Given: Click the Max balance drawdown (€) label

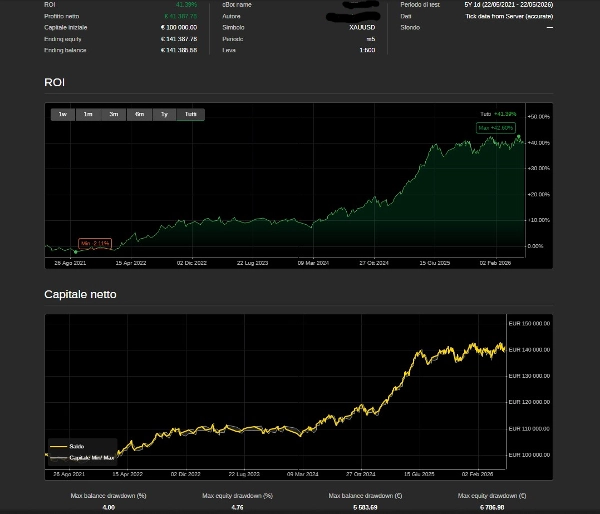Looking at the screenshot, I should [x=365, y=496].
